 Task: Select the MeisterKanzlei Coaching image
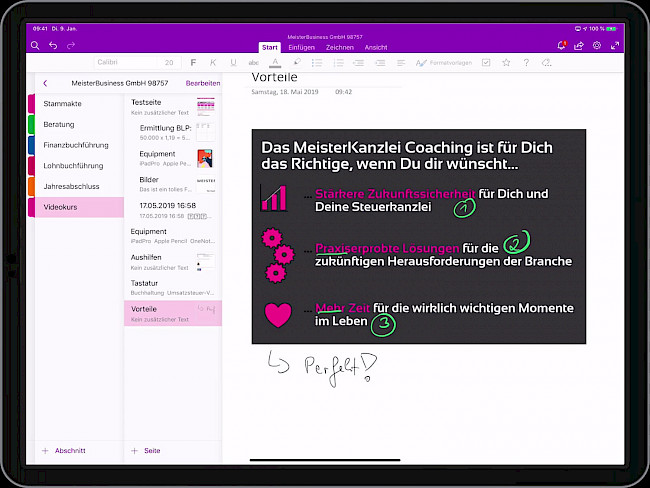click(419, 236)
